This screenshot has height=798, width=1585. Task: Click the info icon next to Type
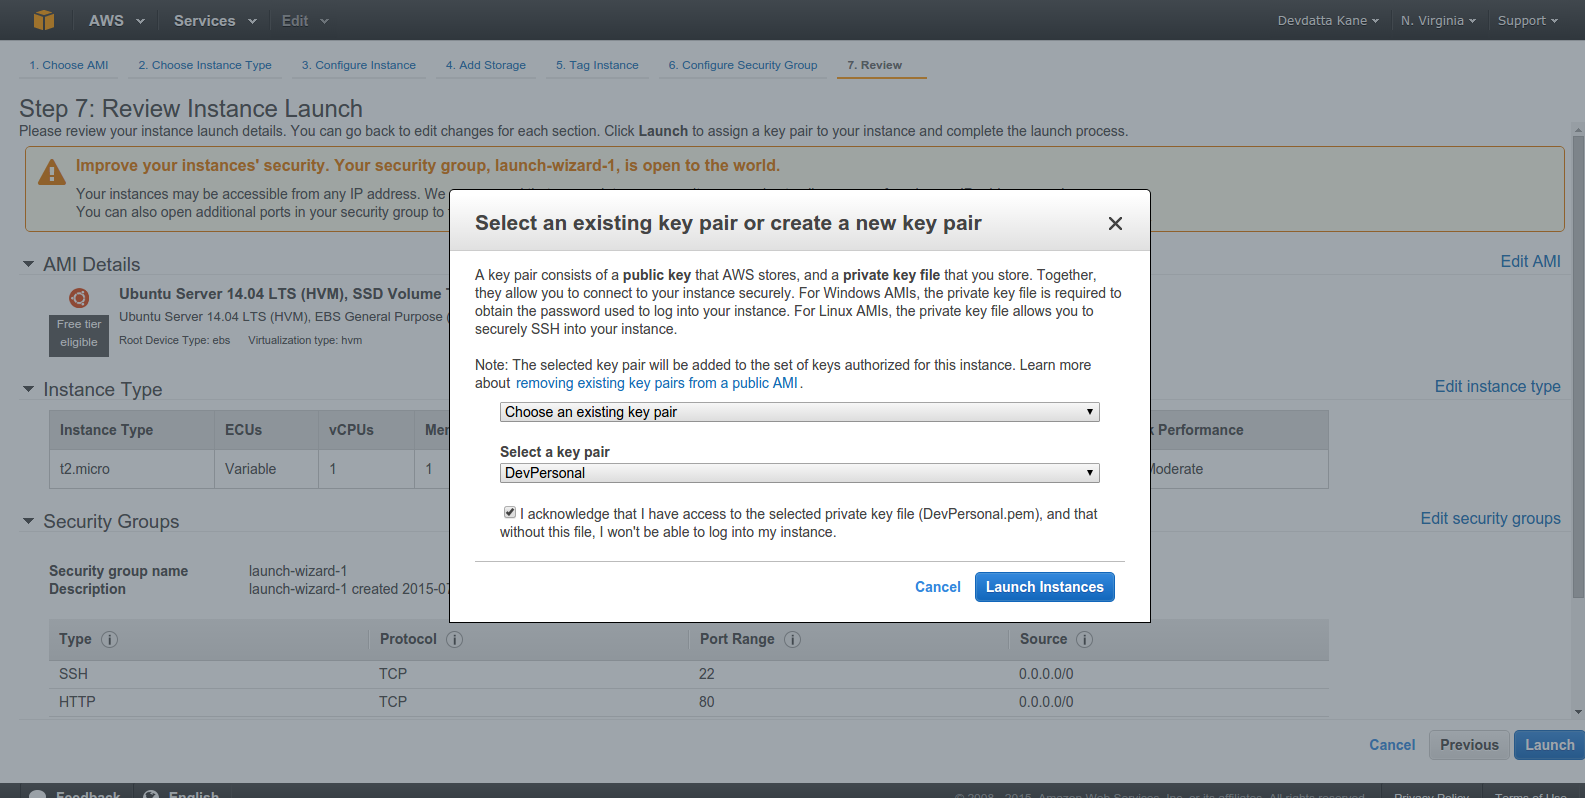[110, 639]
